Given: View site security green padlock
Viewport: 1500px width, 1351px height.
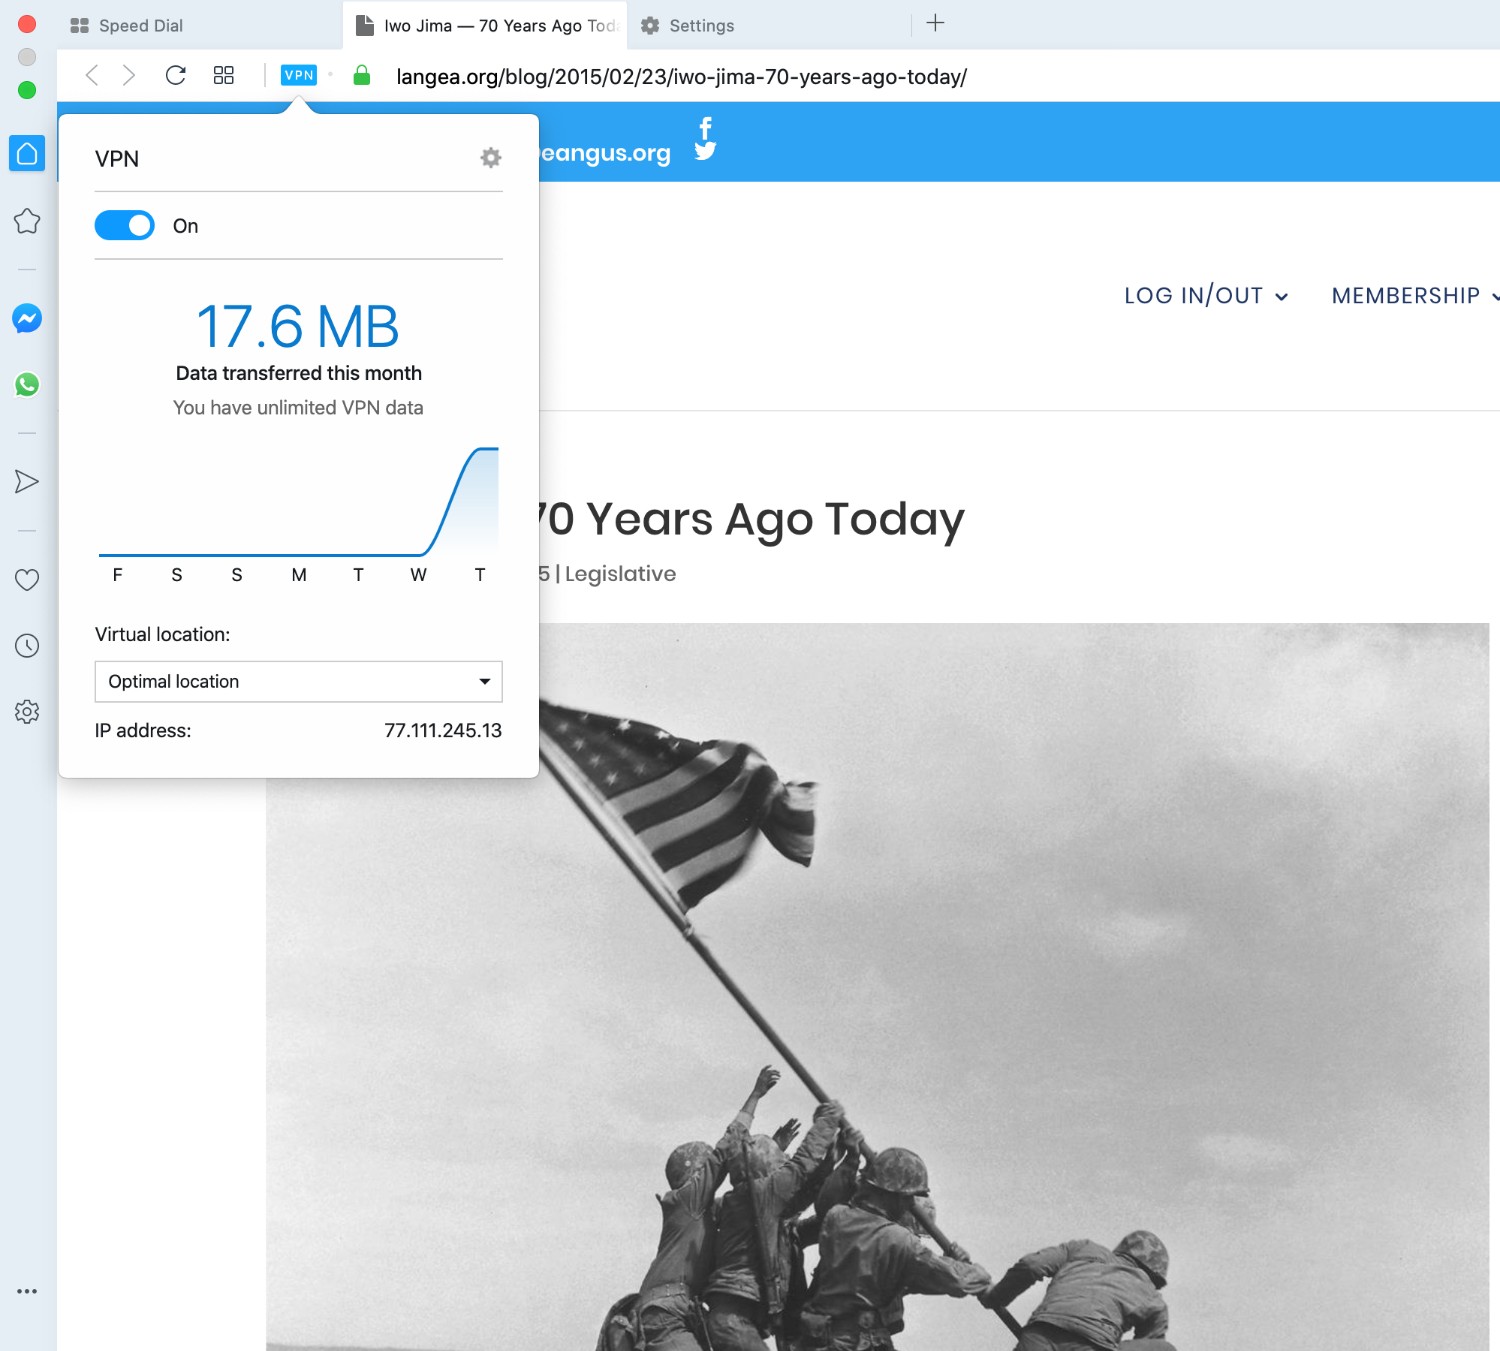Looking at the screenshot, I should click(x=362, y=75).
